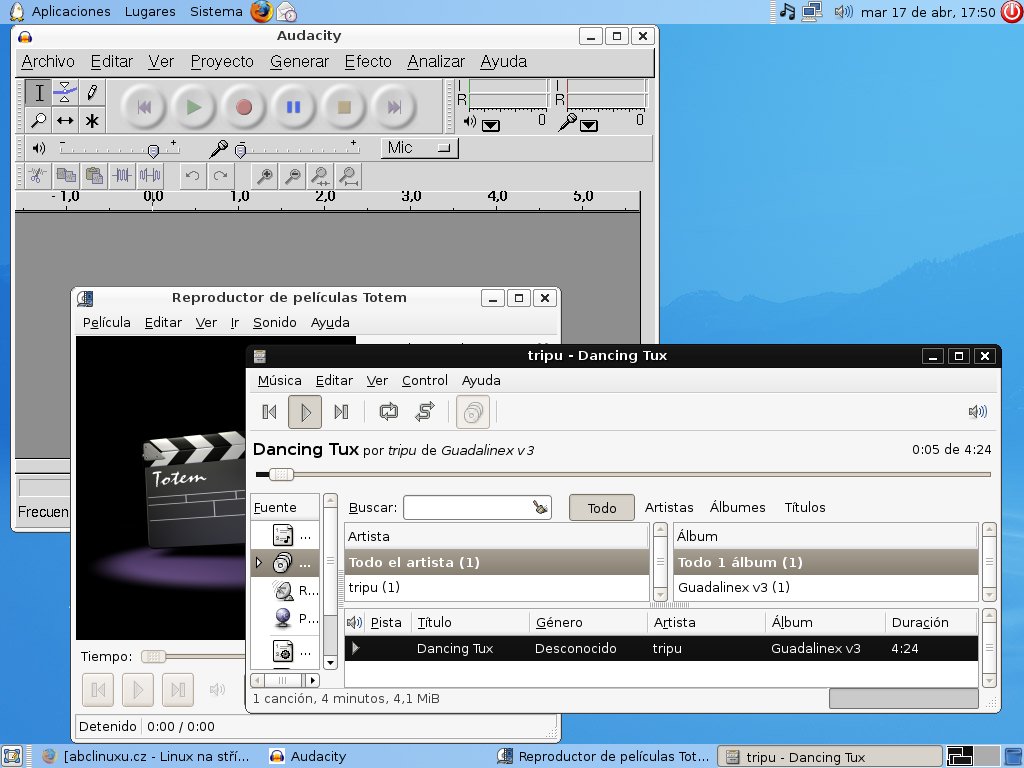This screenshot has height=768, width=1024.
Task: Click the Copy icon in Audacity toolbar
Action: [x=66, y=176]
